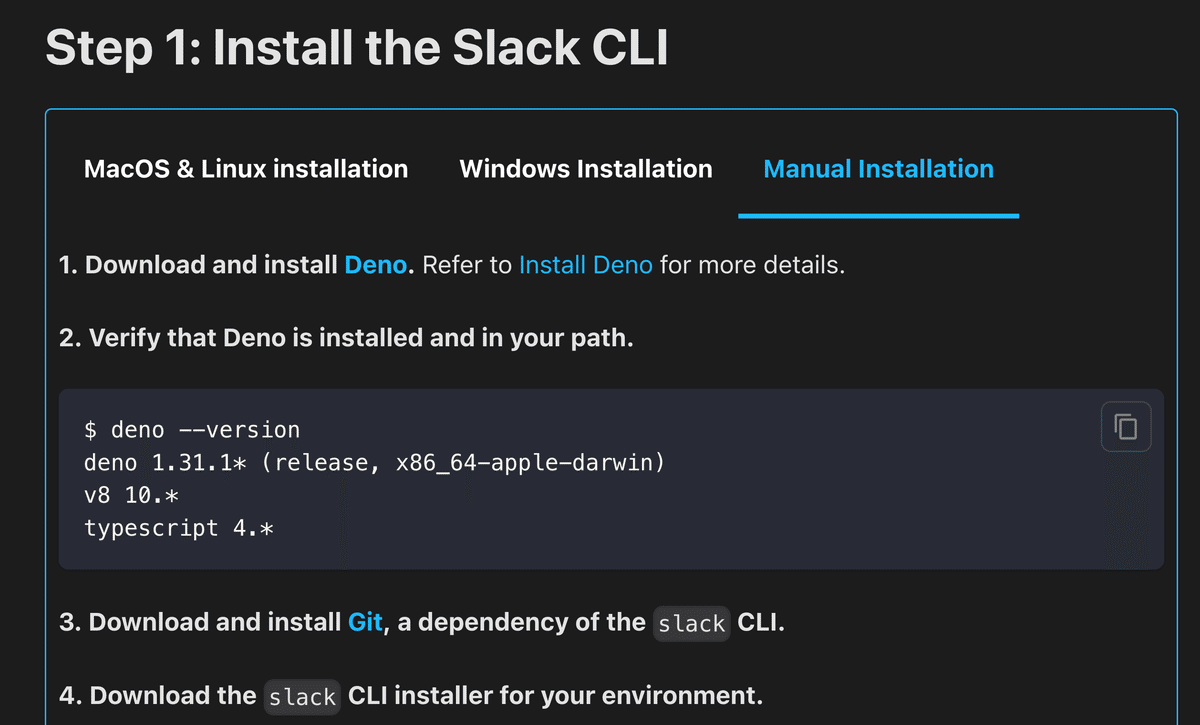
Task: Click the slack inline code in step 4
Action: [302, 696]
